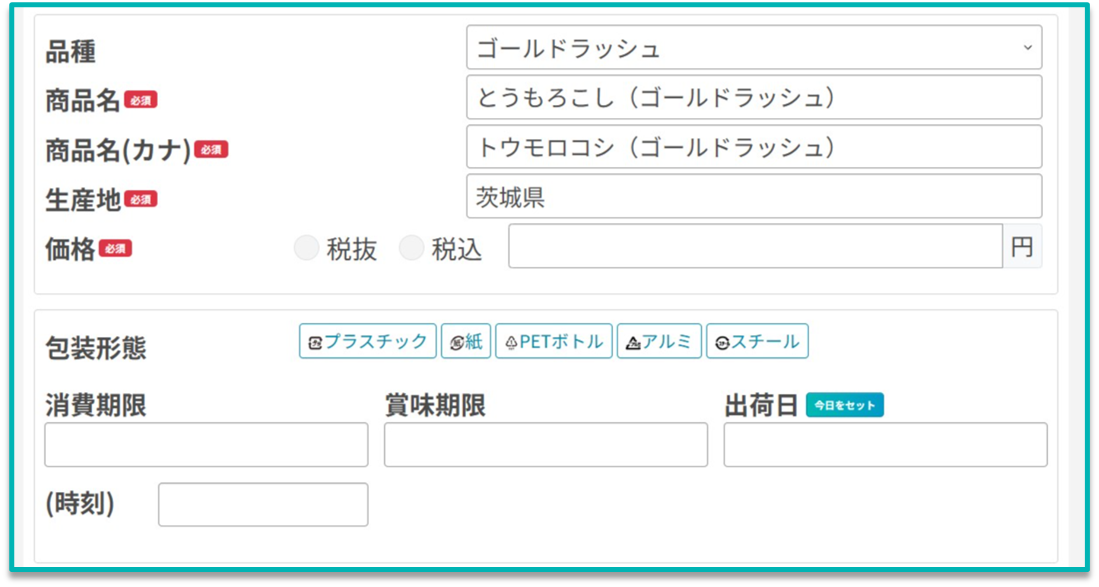
Task: Pick the PETボトル packaging icon button
Action: tap(553, 341)
